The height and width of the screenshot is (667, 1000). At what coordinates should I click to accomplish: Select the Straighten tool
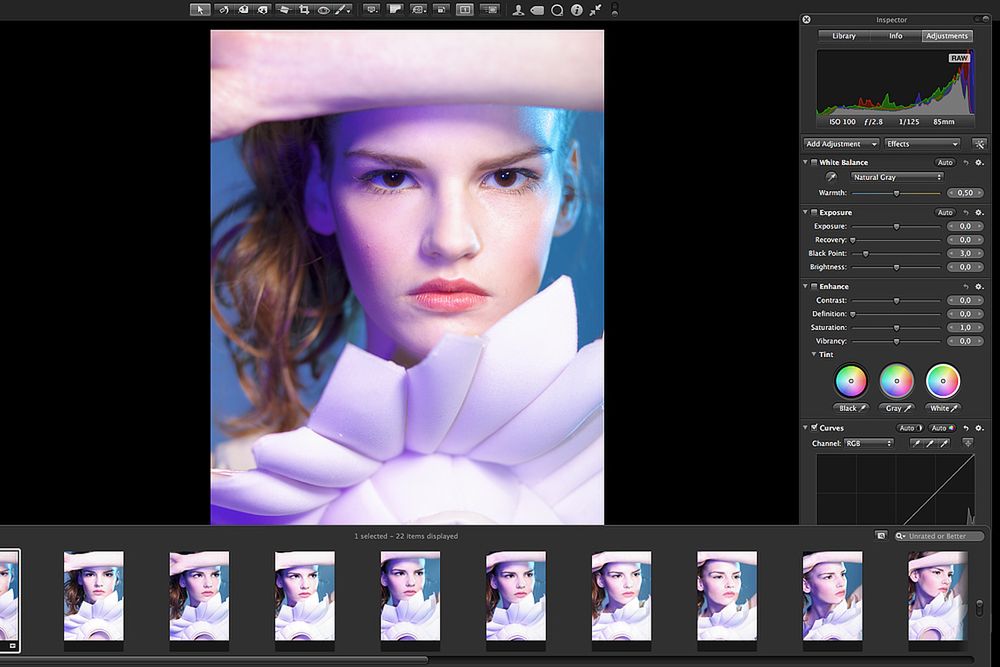tap(284, 10)
